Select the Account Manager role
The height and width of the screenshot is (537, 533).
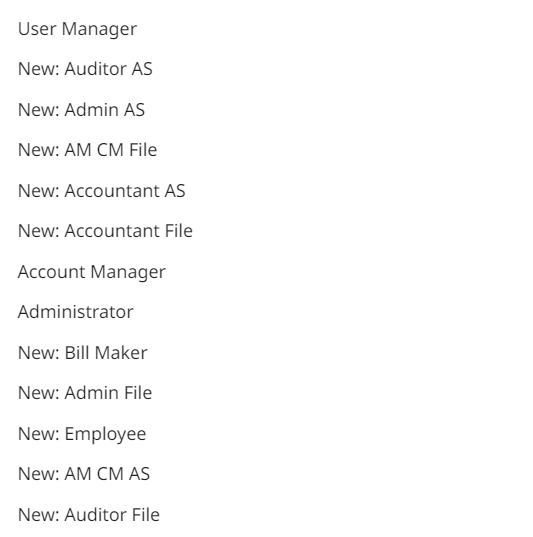click(x=92, y=272)
